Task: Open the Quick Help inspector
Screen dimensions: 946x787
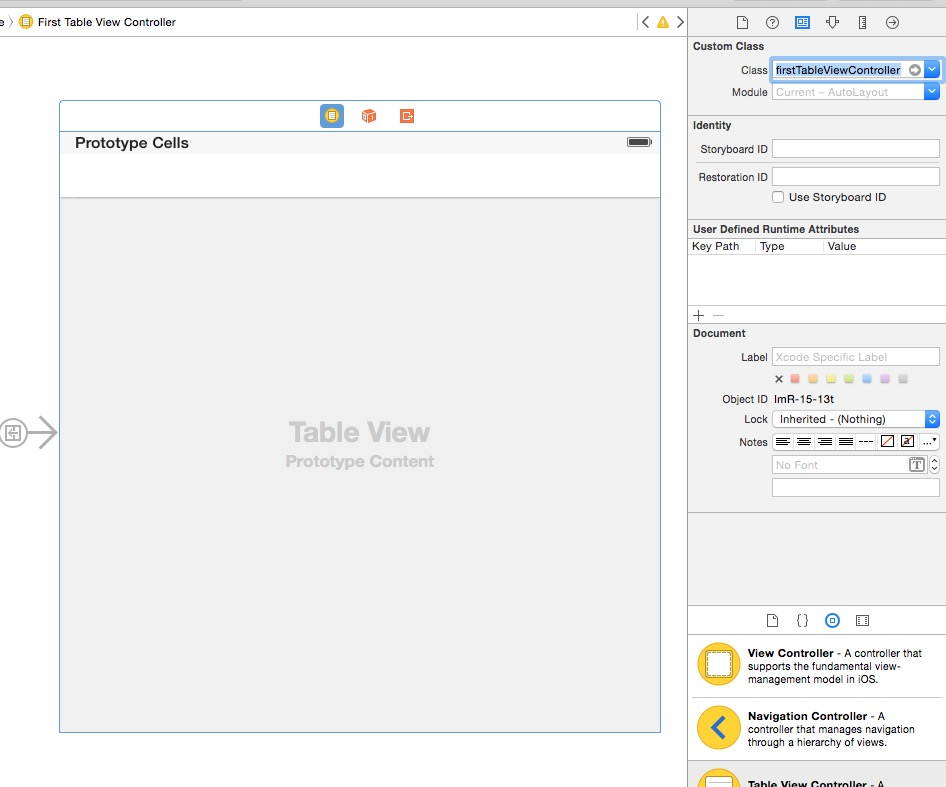Action: coord(772,22)
